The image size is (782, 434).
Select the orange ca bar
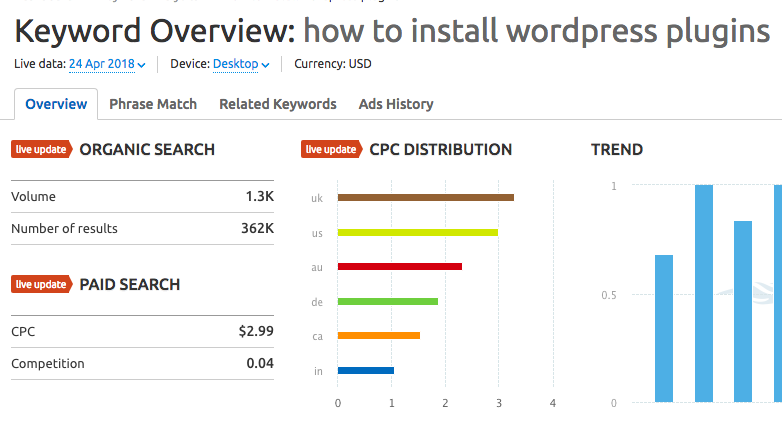click(x=379, y=336)
